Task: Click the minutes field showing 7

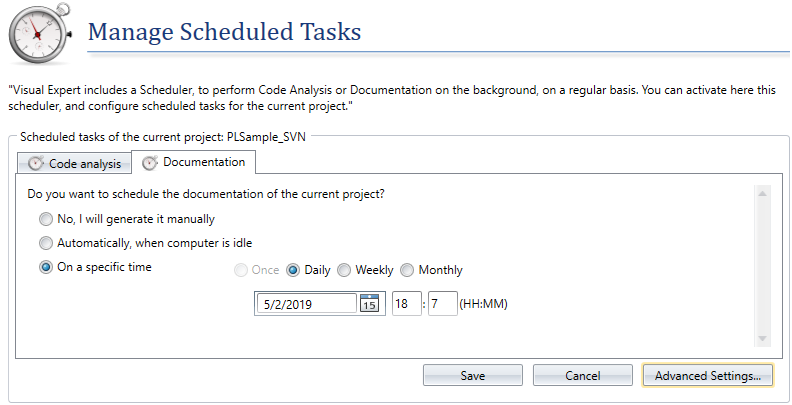Action: point(442,303)
